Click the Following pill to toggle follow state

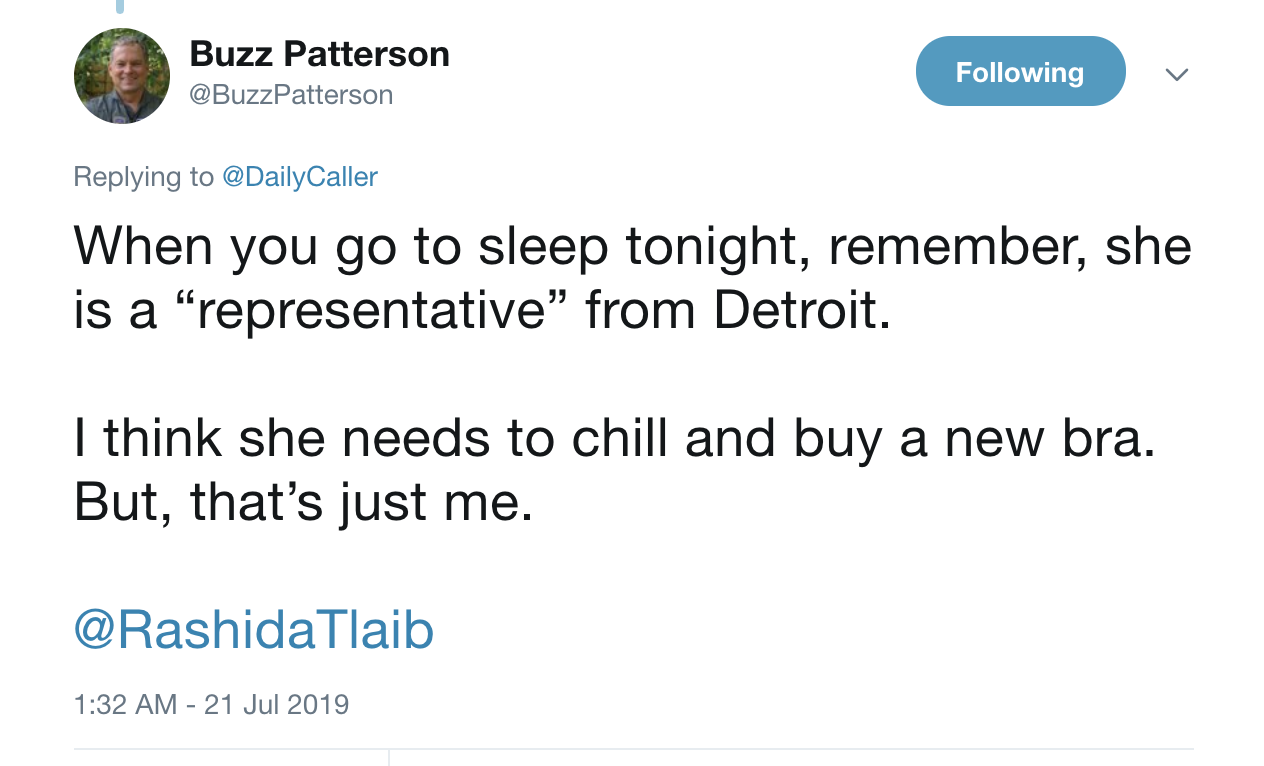[1020, 71]
